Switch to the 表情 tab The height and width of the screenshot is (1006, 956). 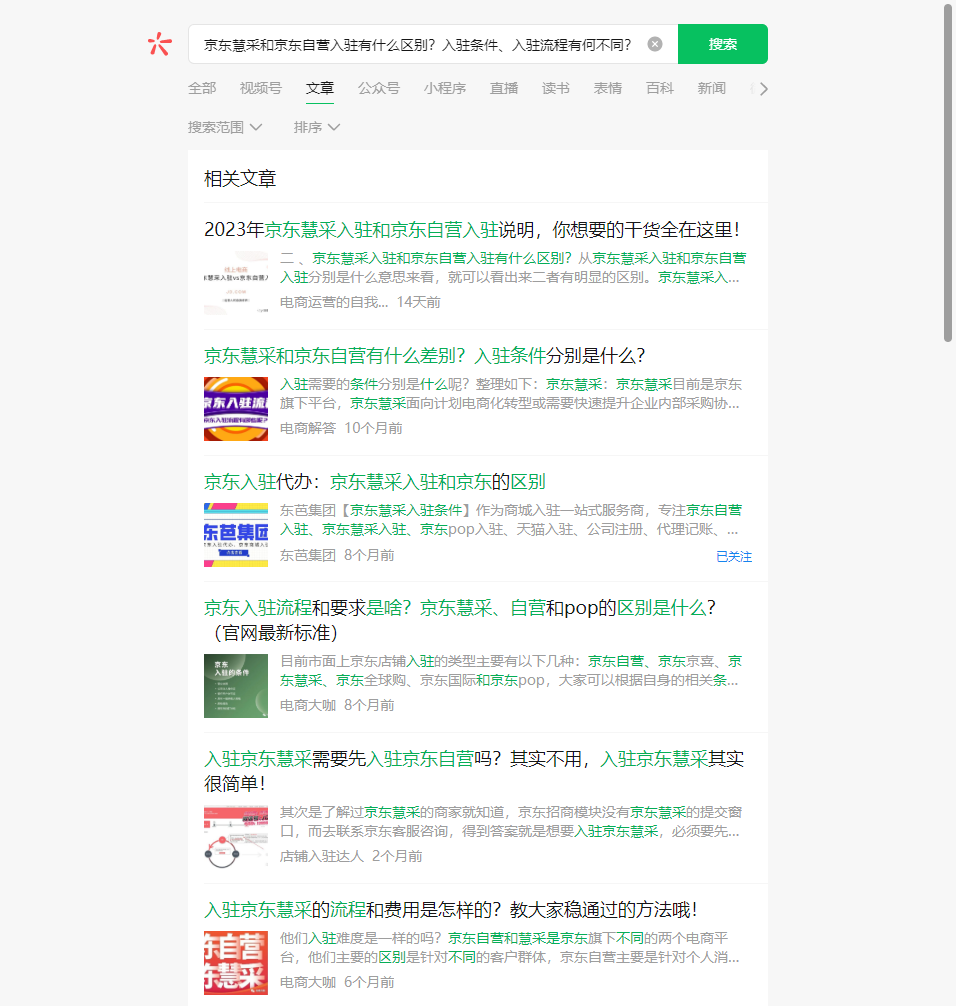608,89
